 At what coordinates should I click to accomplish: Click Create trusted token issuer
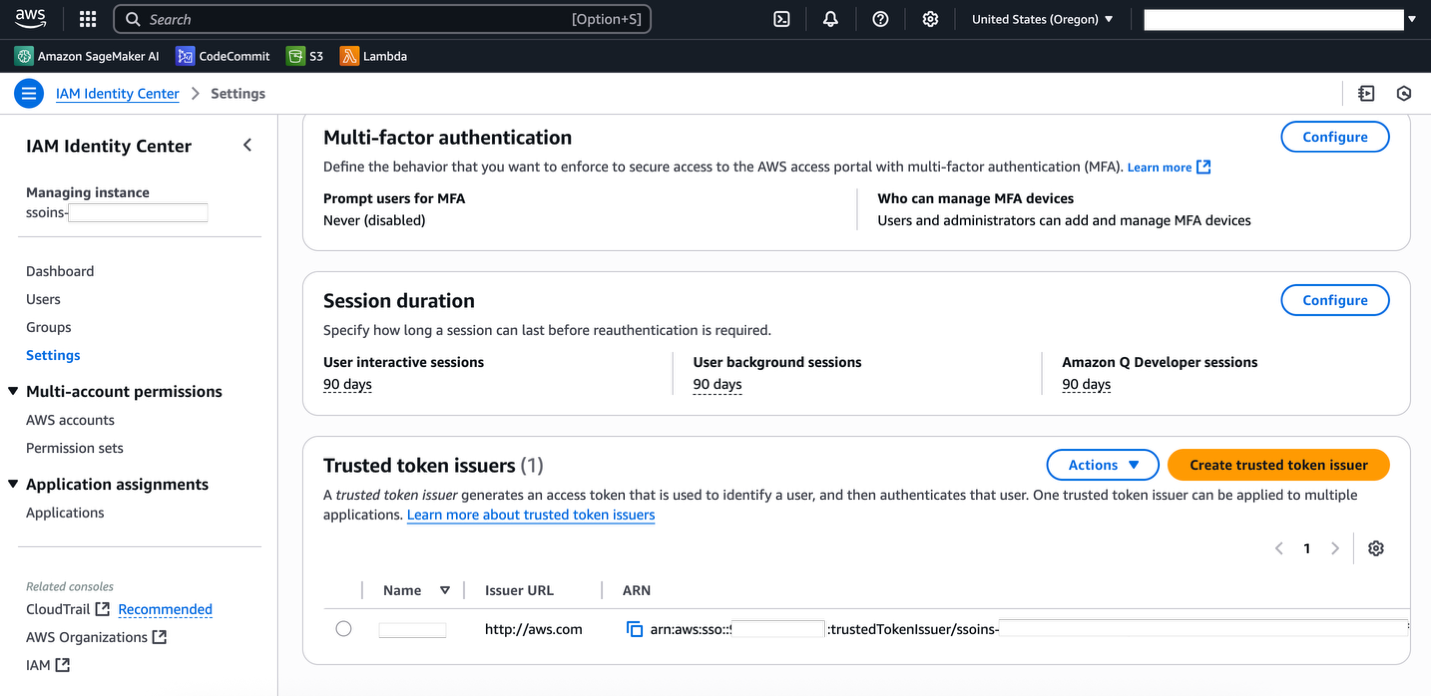pyautogui.click(x=1278, y=464)
